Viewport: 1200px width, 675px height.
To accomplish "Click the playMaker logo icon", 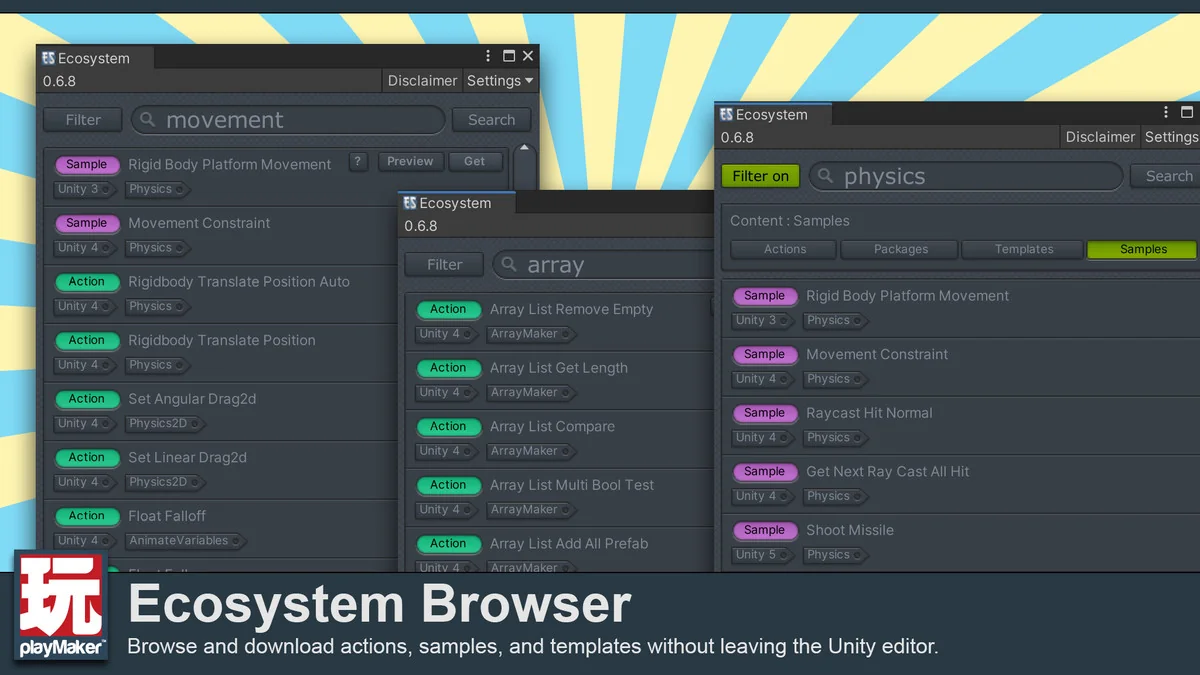I will [x=62, y=606].
